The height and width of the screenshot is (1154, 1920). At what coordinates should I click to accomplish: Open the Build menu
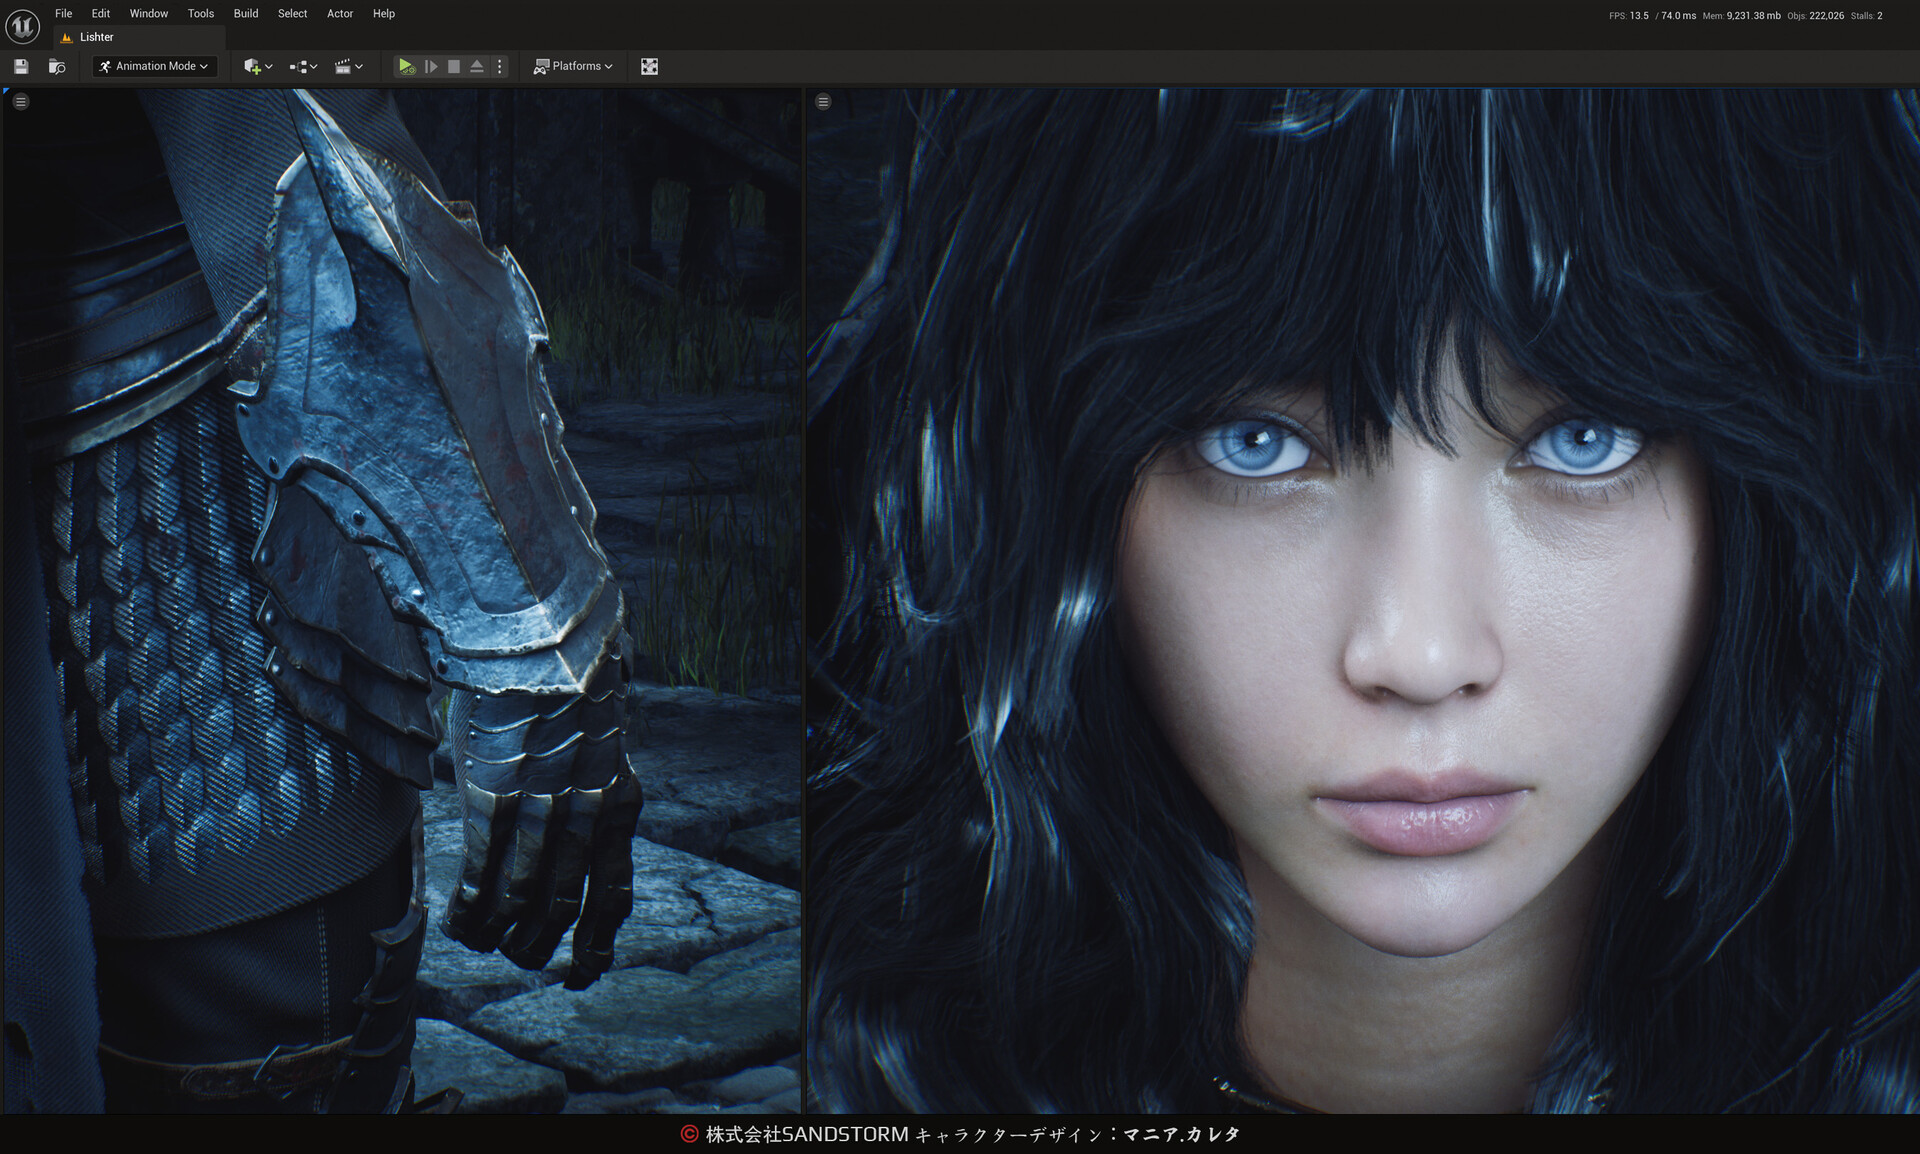tap(246, 14)
